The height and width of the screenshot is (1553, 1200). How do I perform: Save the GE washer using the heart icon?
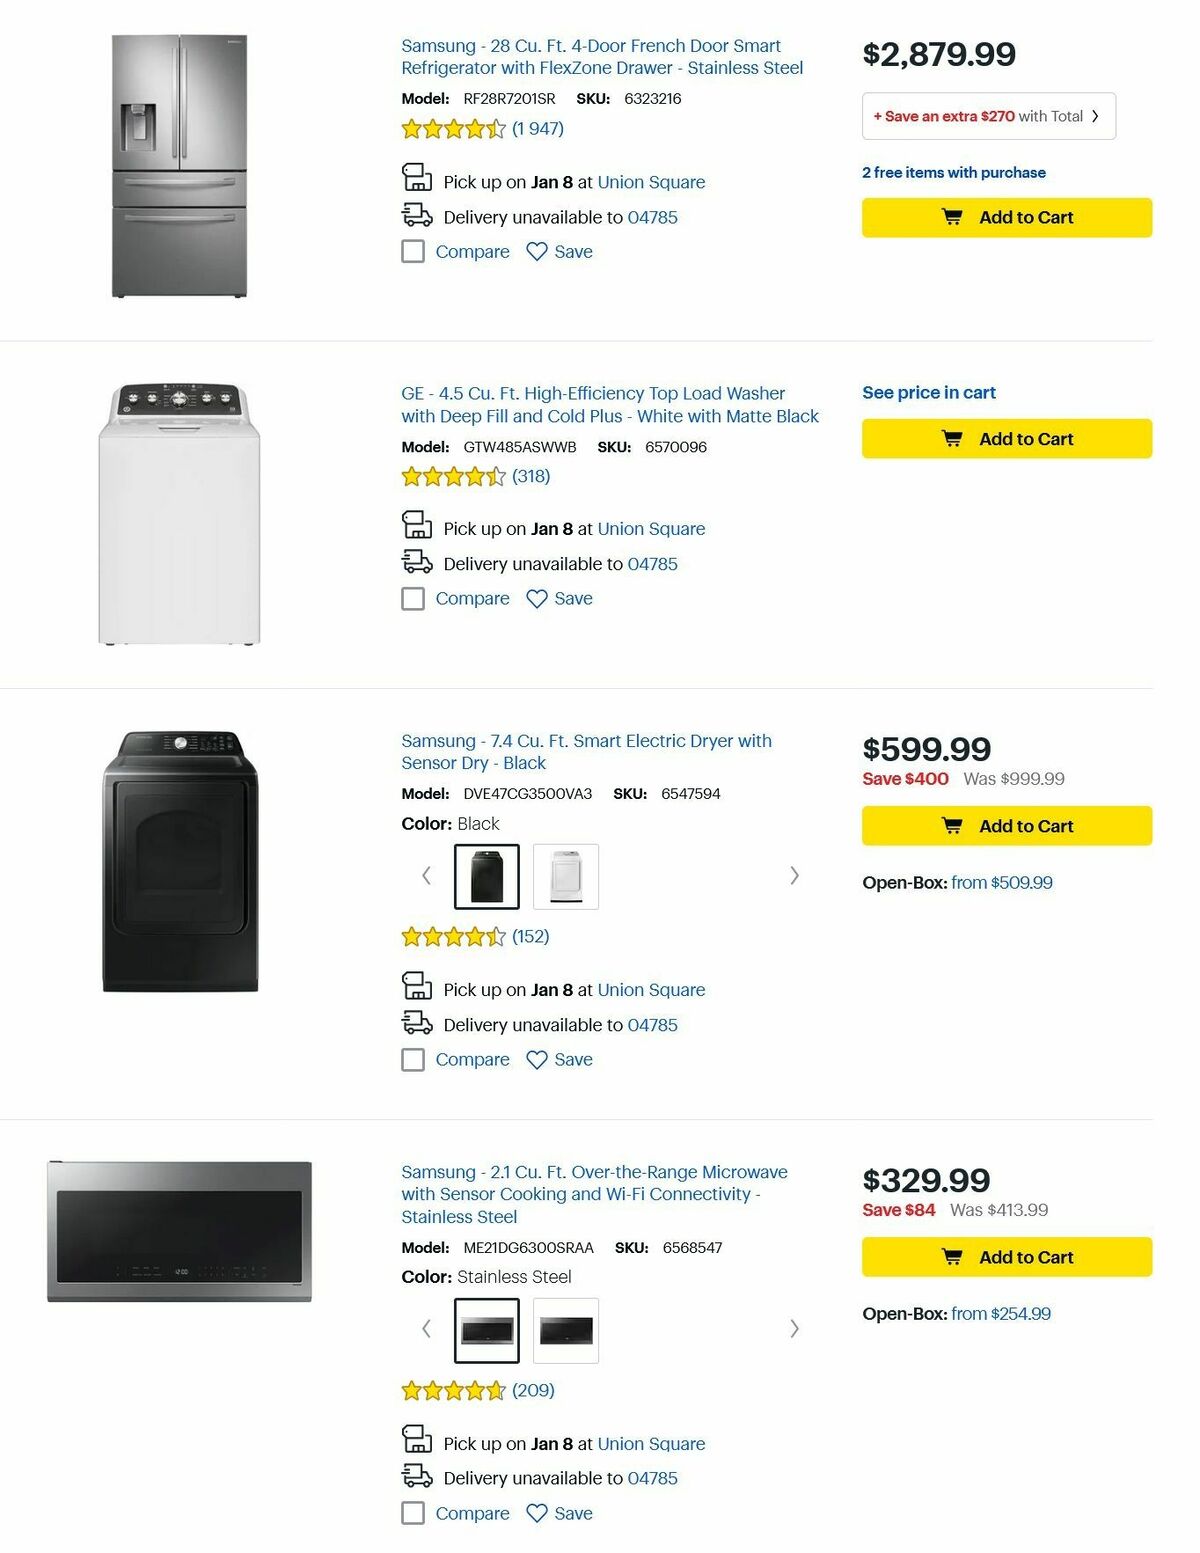(538, 598)
